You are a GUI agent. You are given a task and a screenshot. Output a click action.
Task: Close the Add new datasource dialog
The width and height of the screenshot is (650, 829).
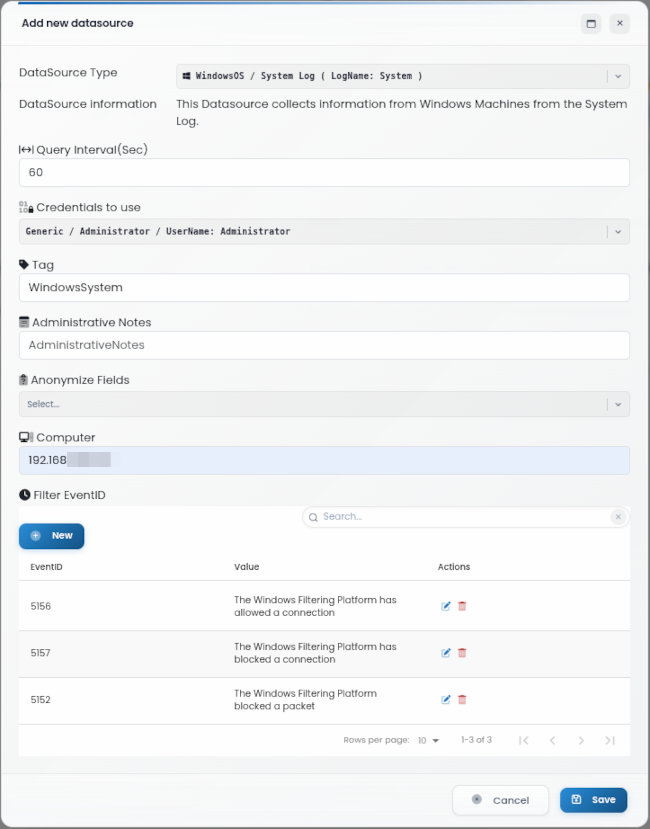pyautogui.click(x=620, y=23)
